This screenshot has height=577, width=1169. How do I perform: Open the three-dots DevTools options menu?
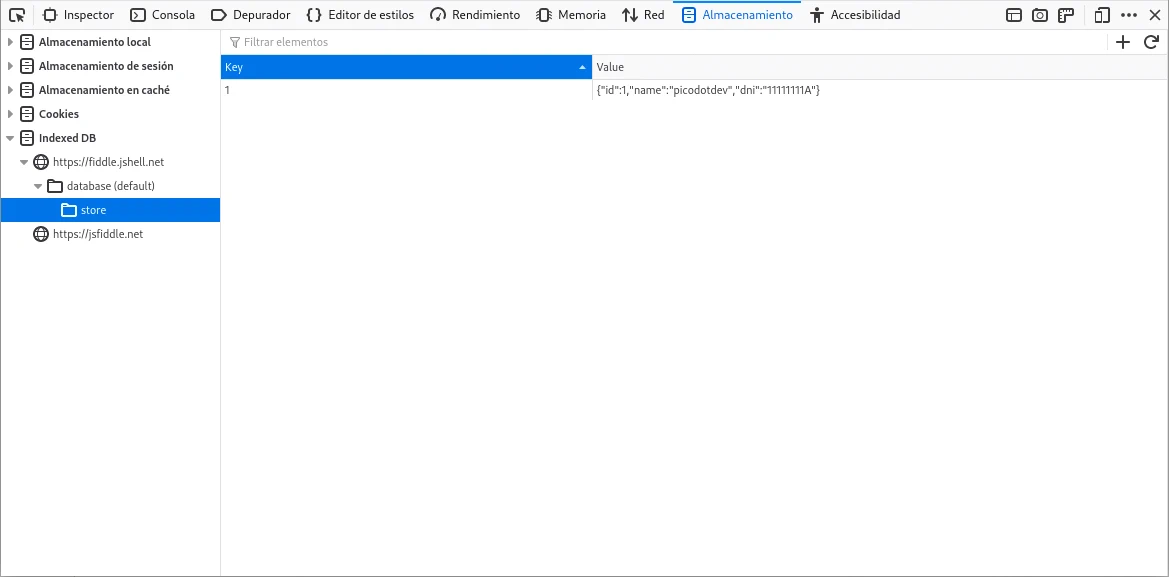click(x=1129, y=15)
